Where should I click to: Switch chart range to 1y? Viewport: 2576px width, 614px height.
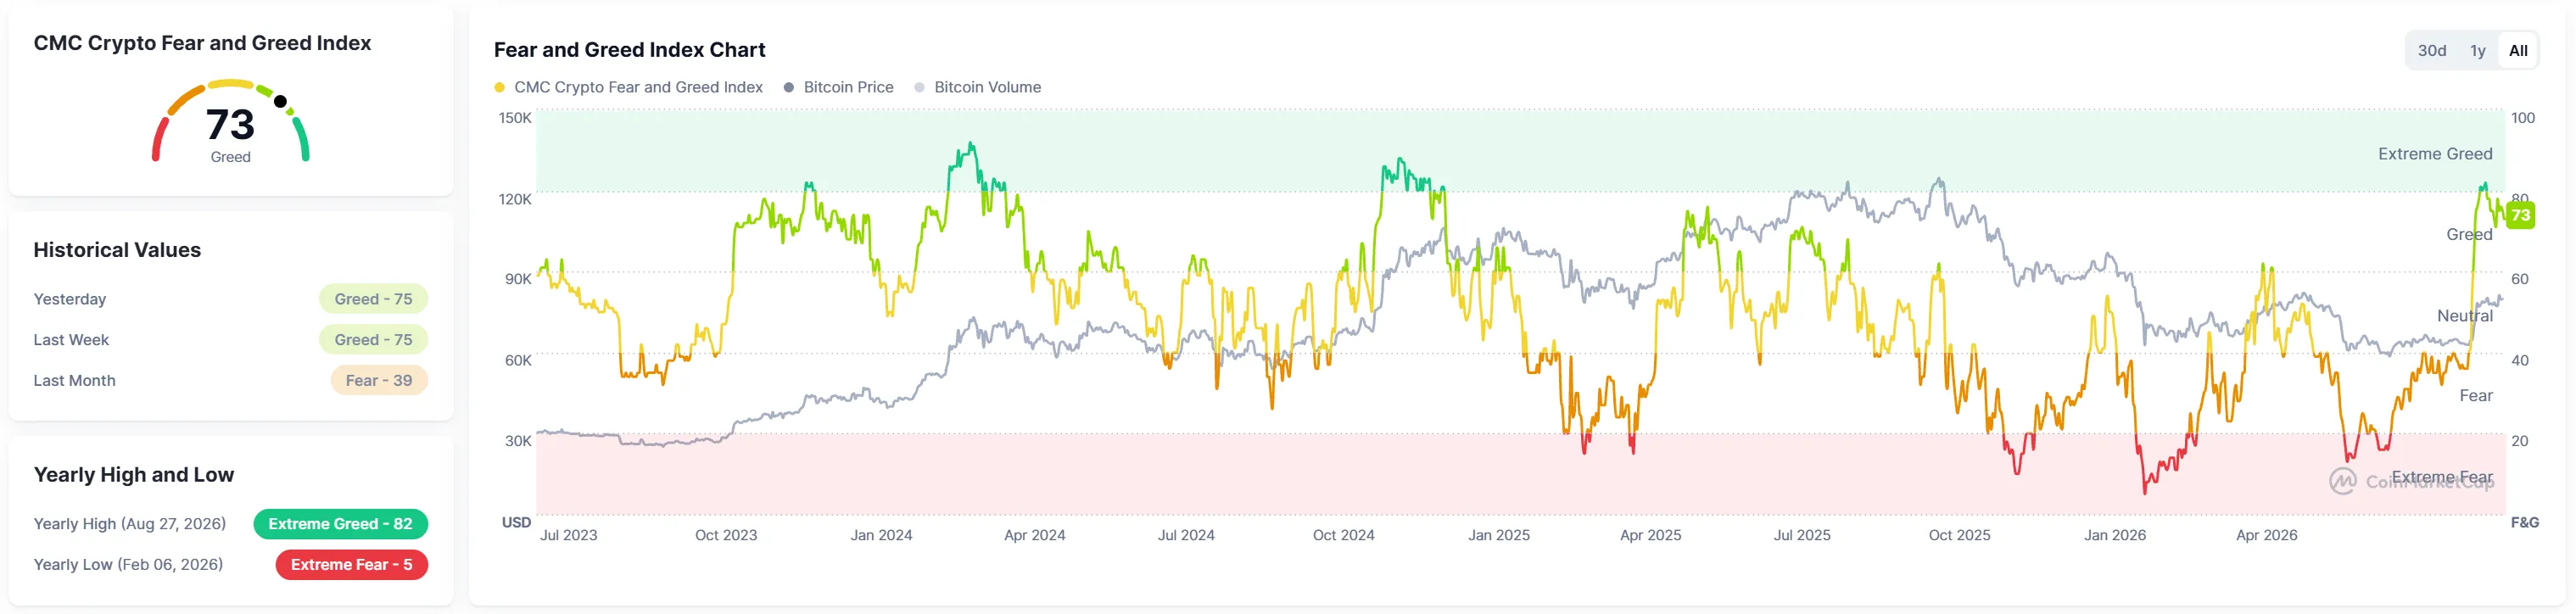coord(2477,51)
